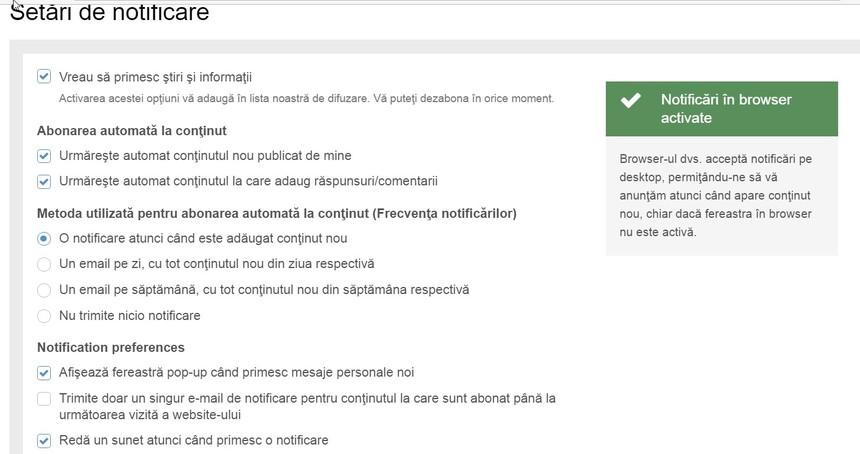Viewport: 860px width, 454px height.
Task: Select 'Nu trimite nicio notificare' radio button
Action: (44, 316)
